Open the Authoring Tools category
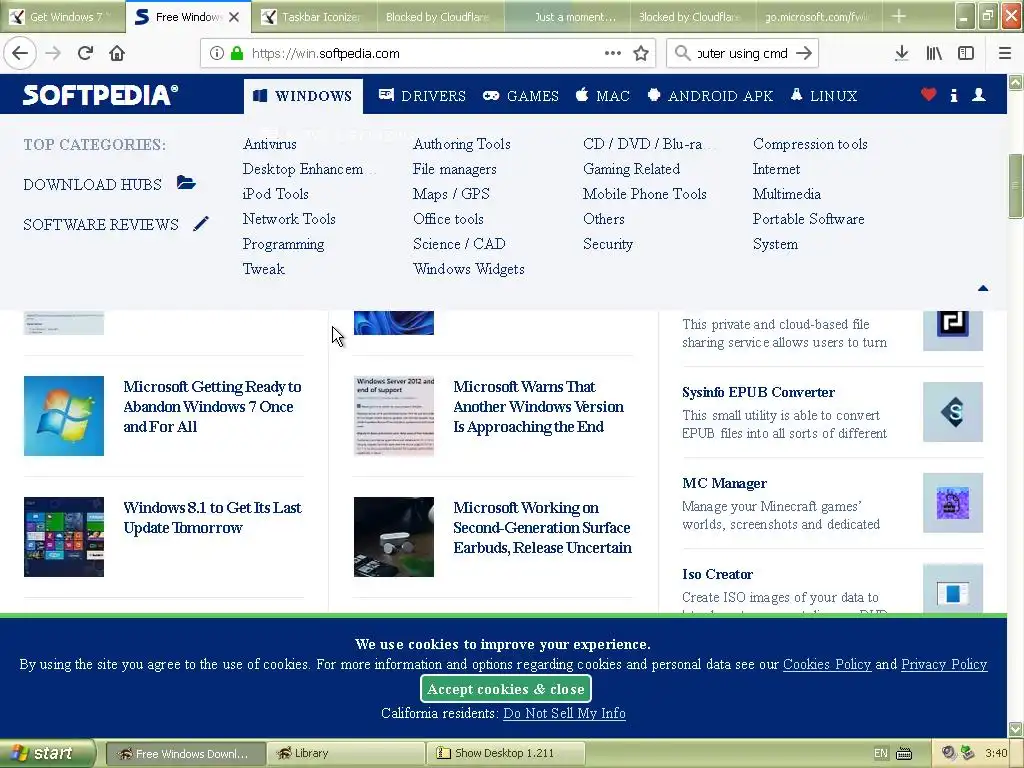This screenshot has width=1024, height=768. point(462,144)
